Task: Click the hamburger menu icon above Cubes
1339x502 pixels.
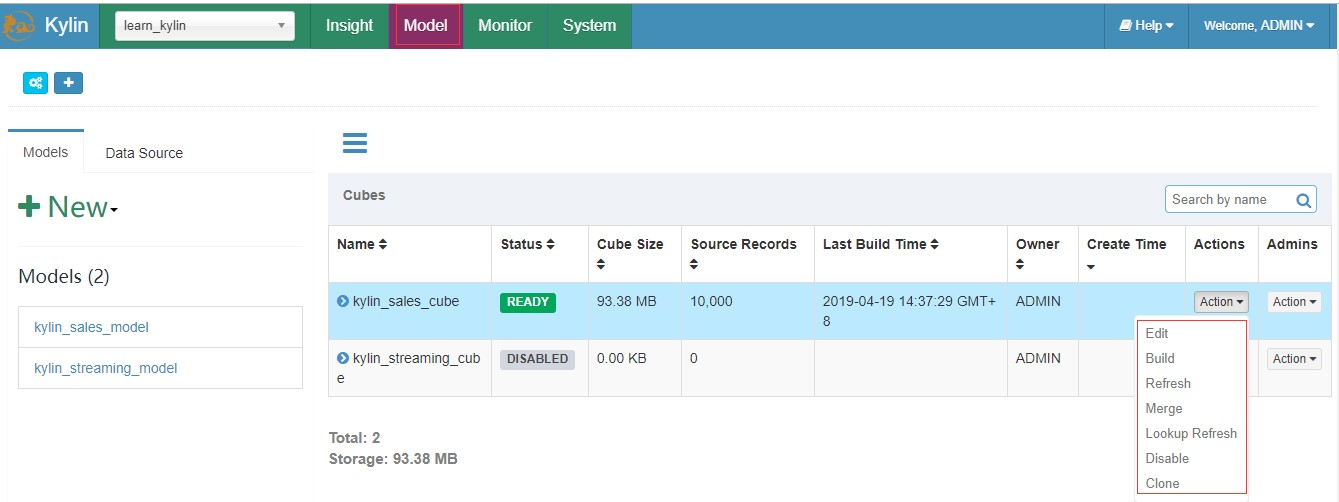Action: [355, 143]
